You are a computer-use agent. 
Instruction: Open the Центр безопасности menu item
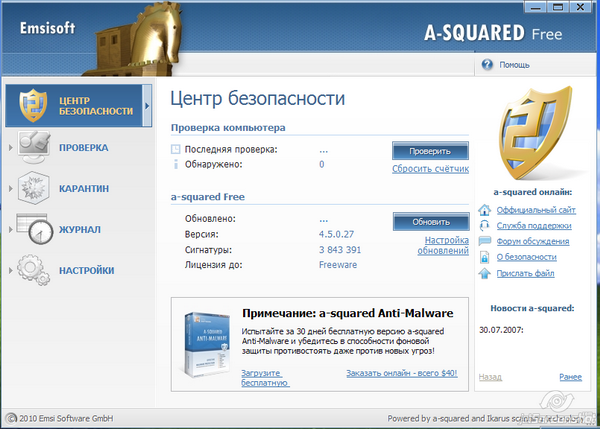click(x=78, y=106)
